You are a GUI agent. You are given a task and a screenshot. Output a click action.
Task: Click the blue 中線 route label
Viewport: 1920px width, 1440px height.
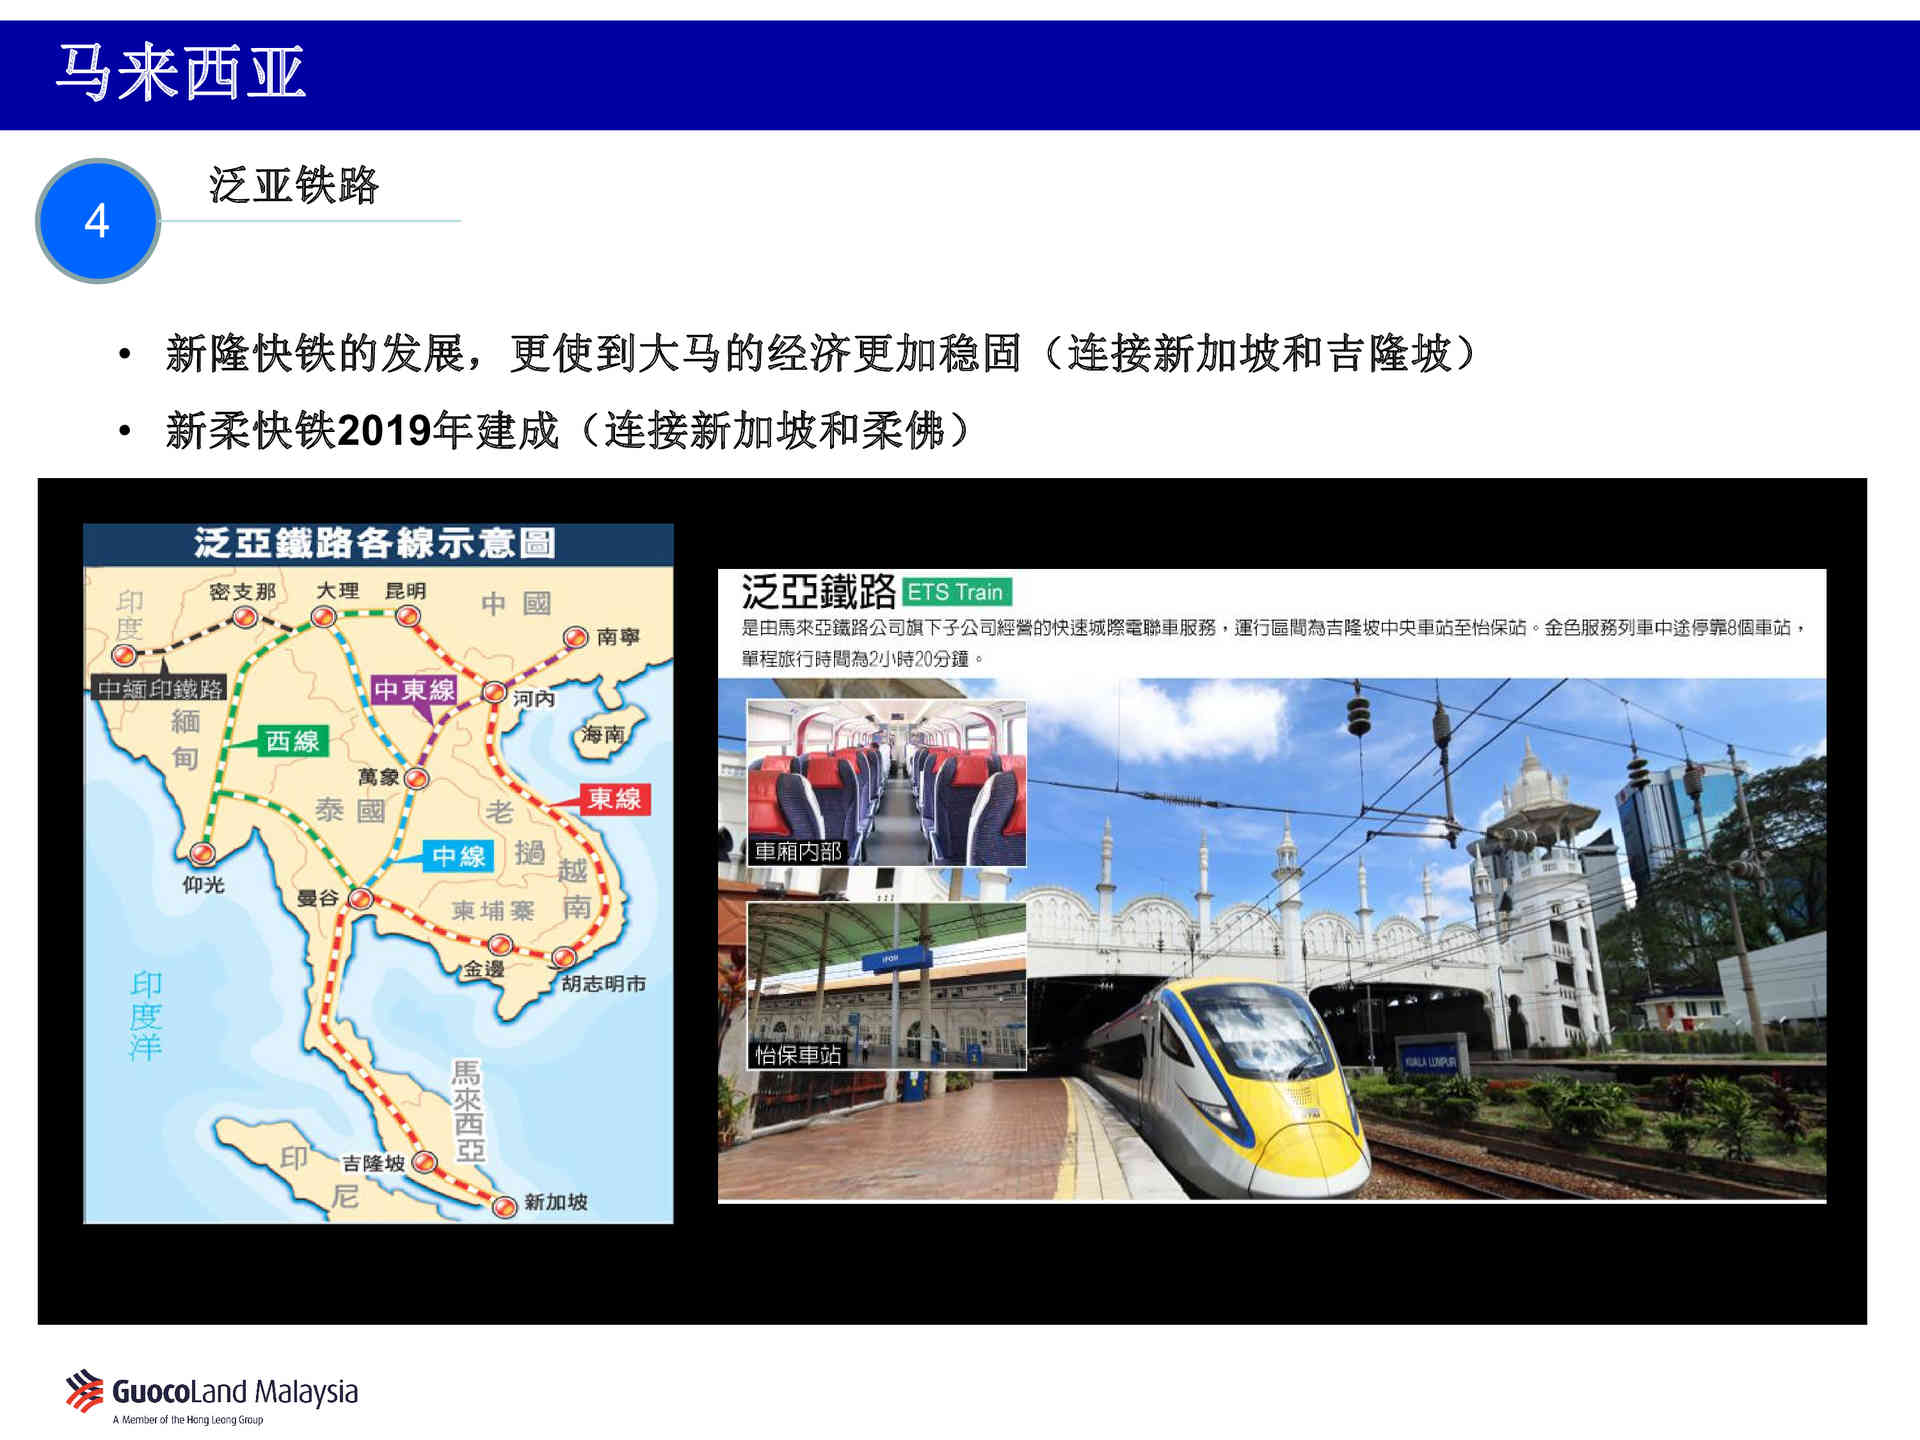(x=458, y=856)
